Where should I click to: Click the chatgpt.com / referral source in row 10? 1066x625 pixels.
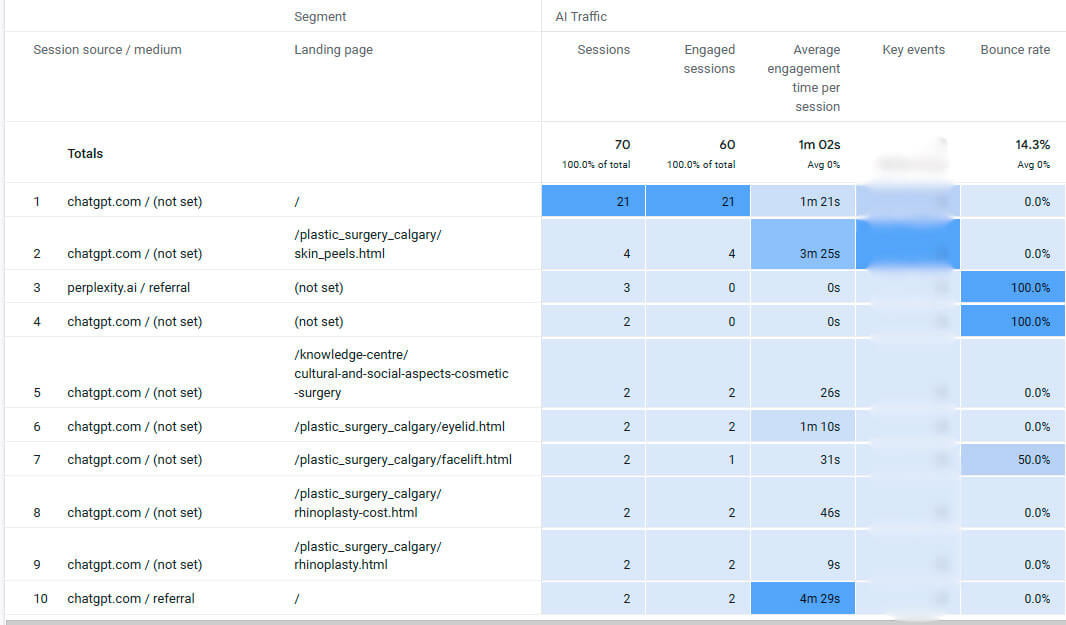130,599
